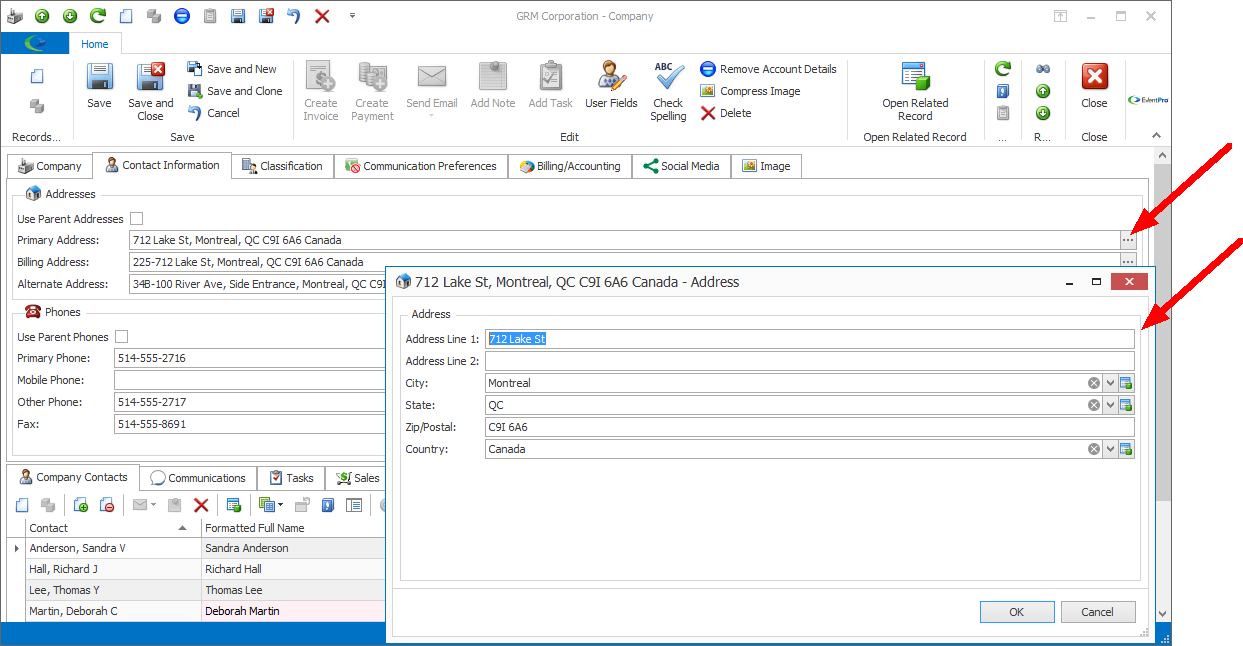The image size is (1243, 646).
Task: Select the Image tab
Action: (x=766, y=166)
